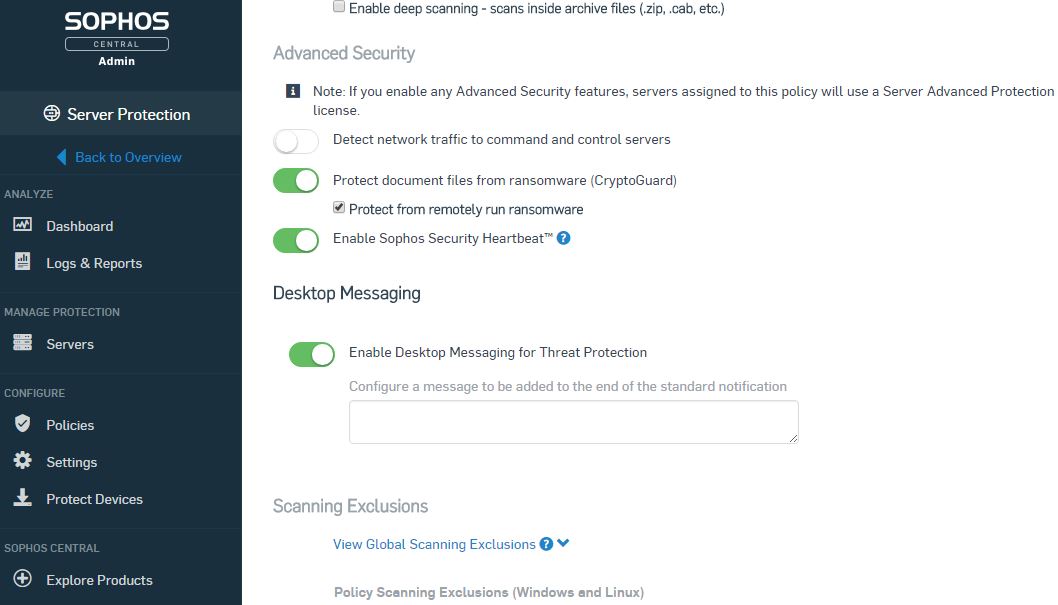Viewport: 1058px width, 605px height.
Task: Uncheck Protect from remotely run ransomware
Action: coord(339,209)
